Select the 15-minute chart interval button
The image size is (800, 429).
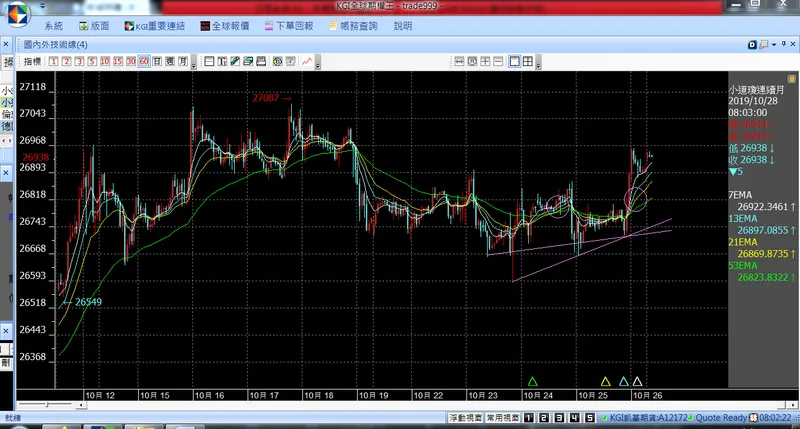coord(118,62)
